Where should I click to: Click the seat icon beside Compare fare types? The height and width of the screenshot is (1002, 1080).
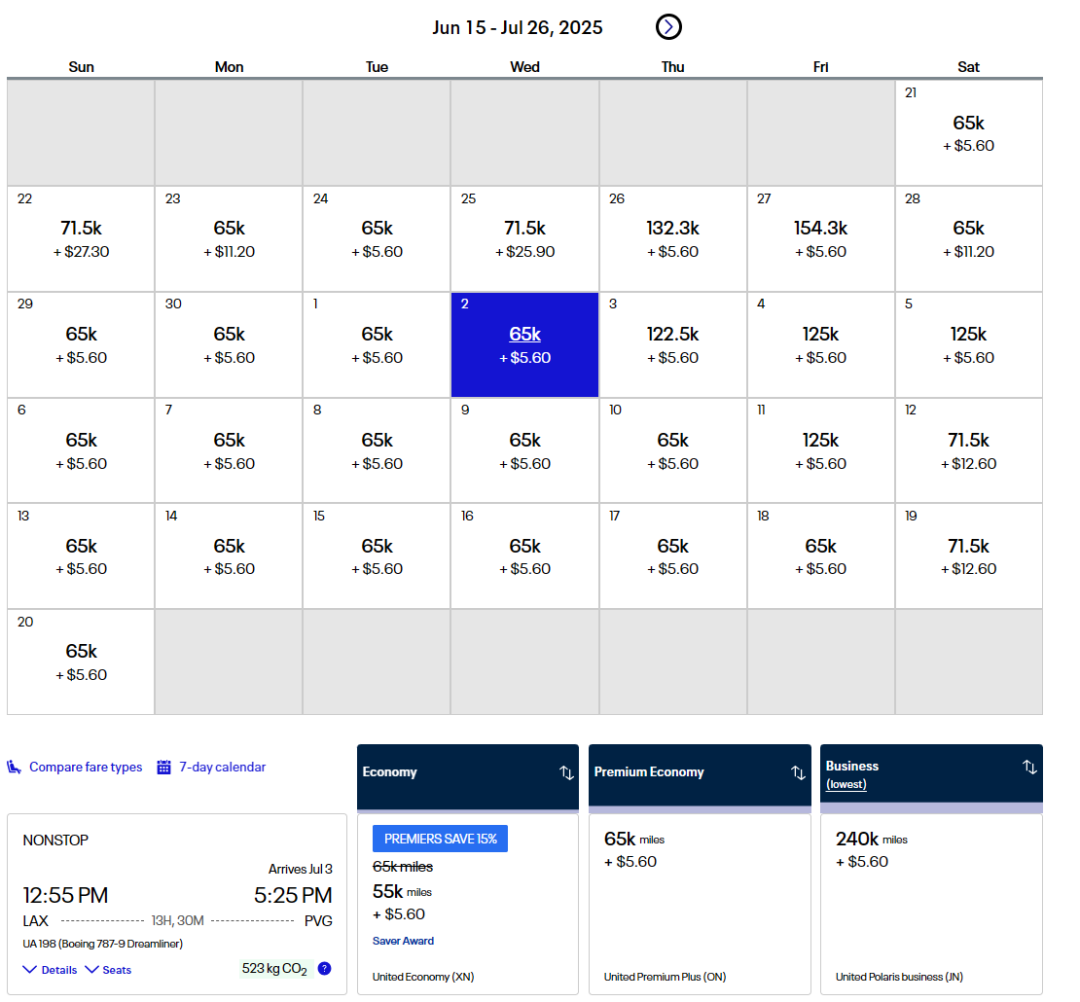[x=15, y=767]
